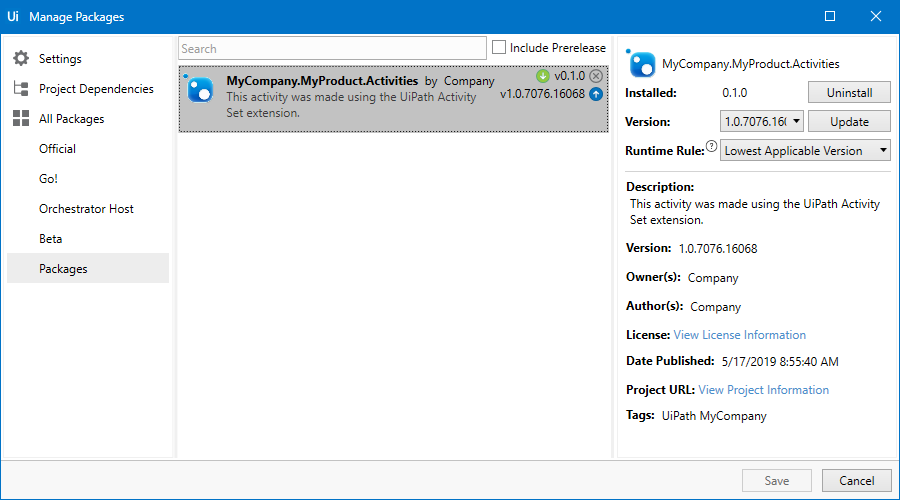Click the green installed-version arrow icon
Image resolution: width=900 pixels, height=500 pixels.
click(x=542, y=76)
